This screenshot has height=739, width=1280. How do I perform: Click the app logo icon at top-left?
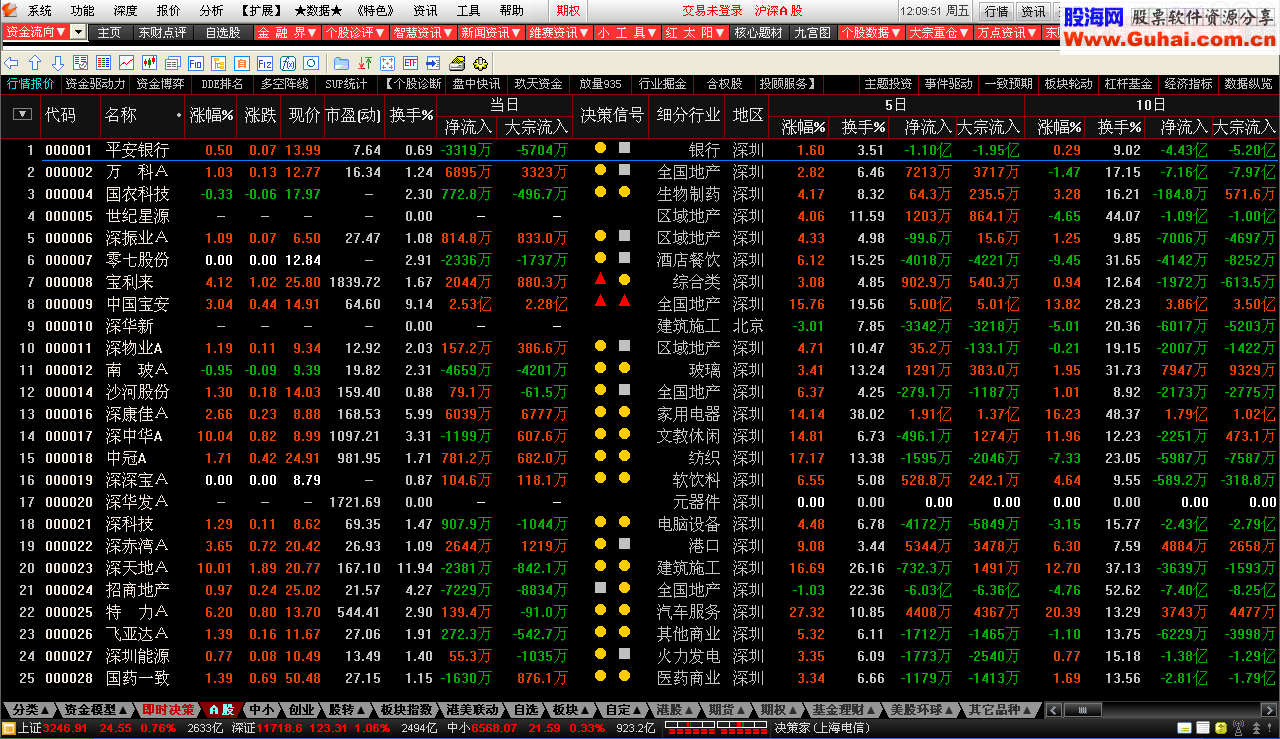(x=10, y=10)
